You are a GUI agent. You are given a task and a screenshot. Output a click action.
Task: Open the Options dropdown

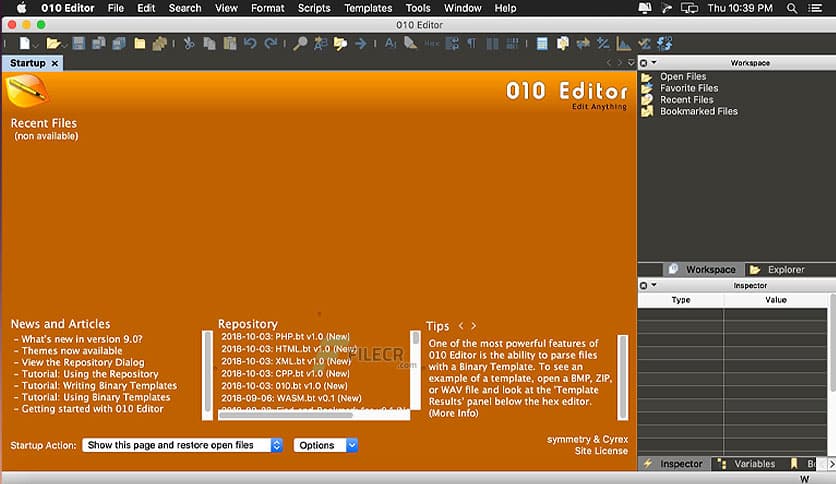click(325, 445)
